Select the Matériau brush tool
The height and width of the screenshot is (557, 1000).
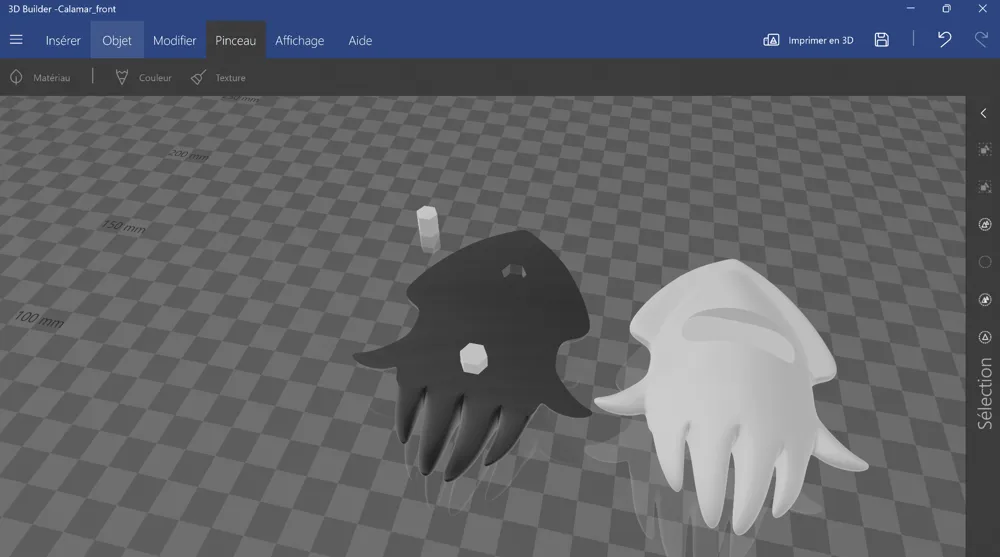[40, 77]
